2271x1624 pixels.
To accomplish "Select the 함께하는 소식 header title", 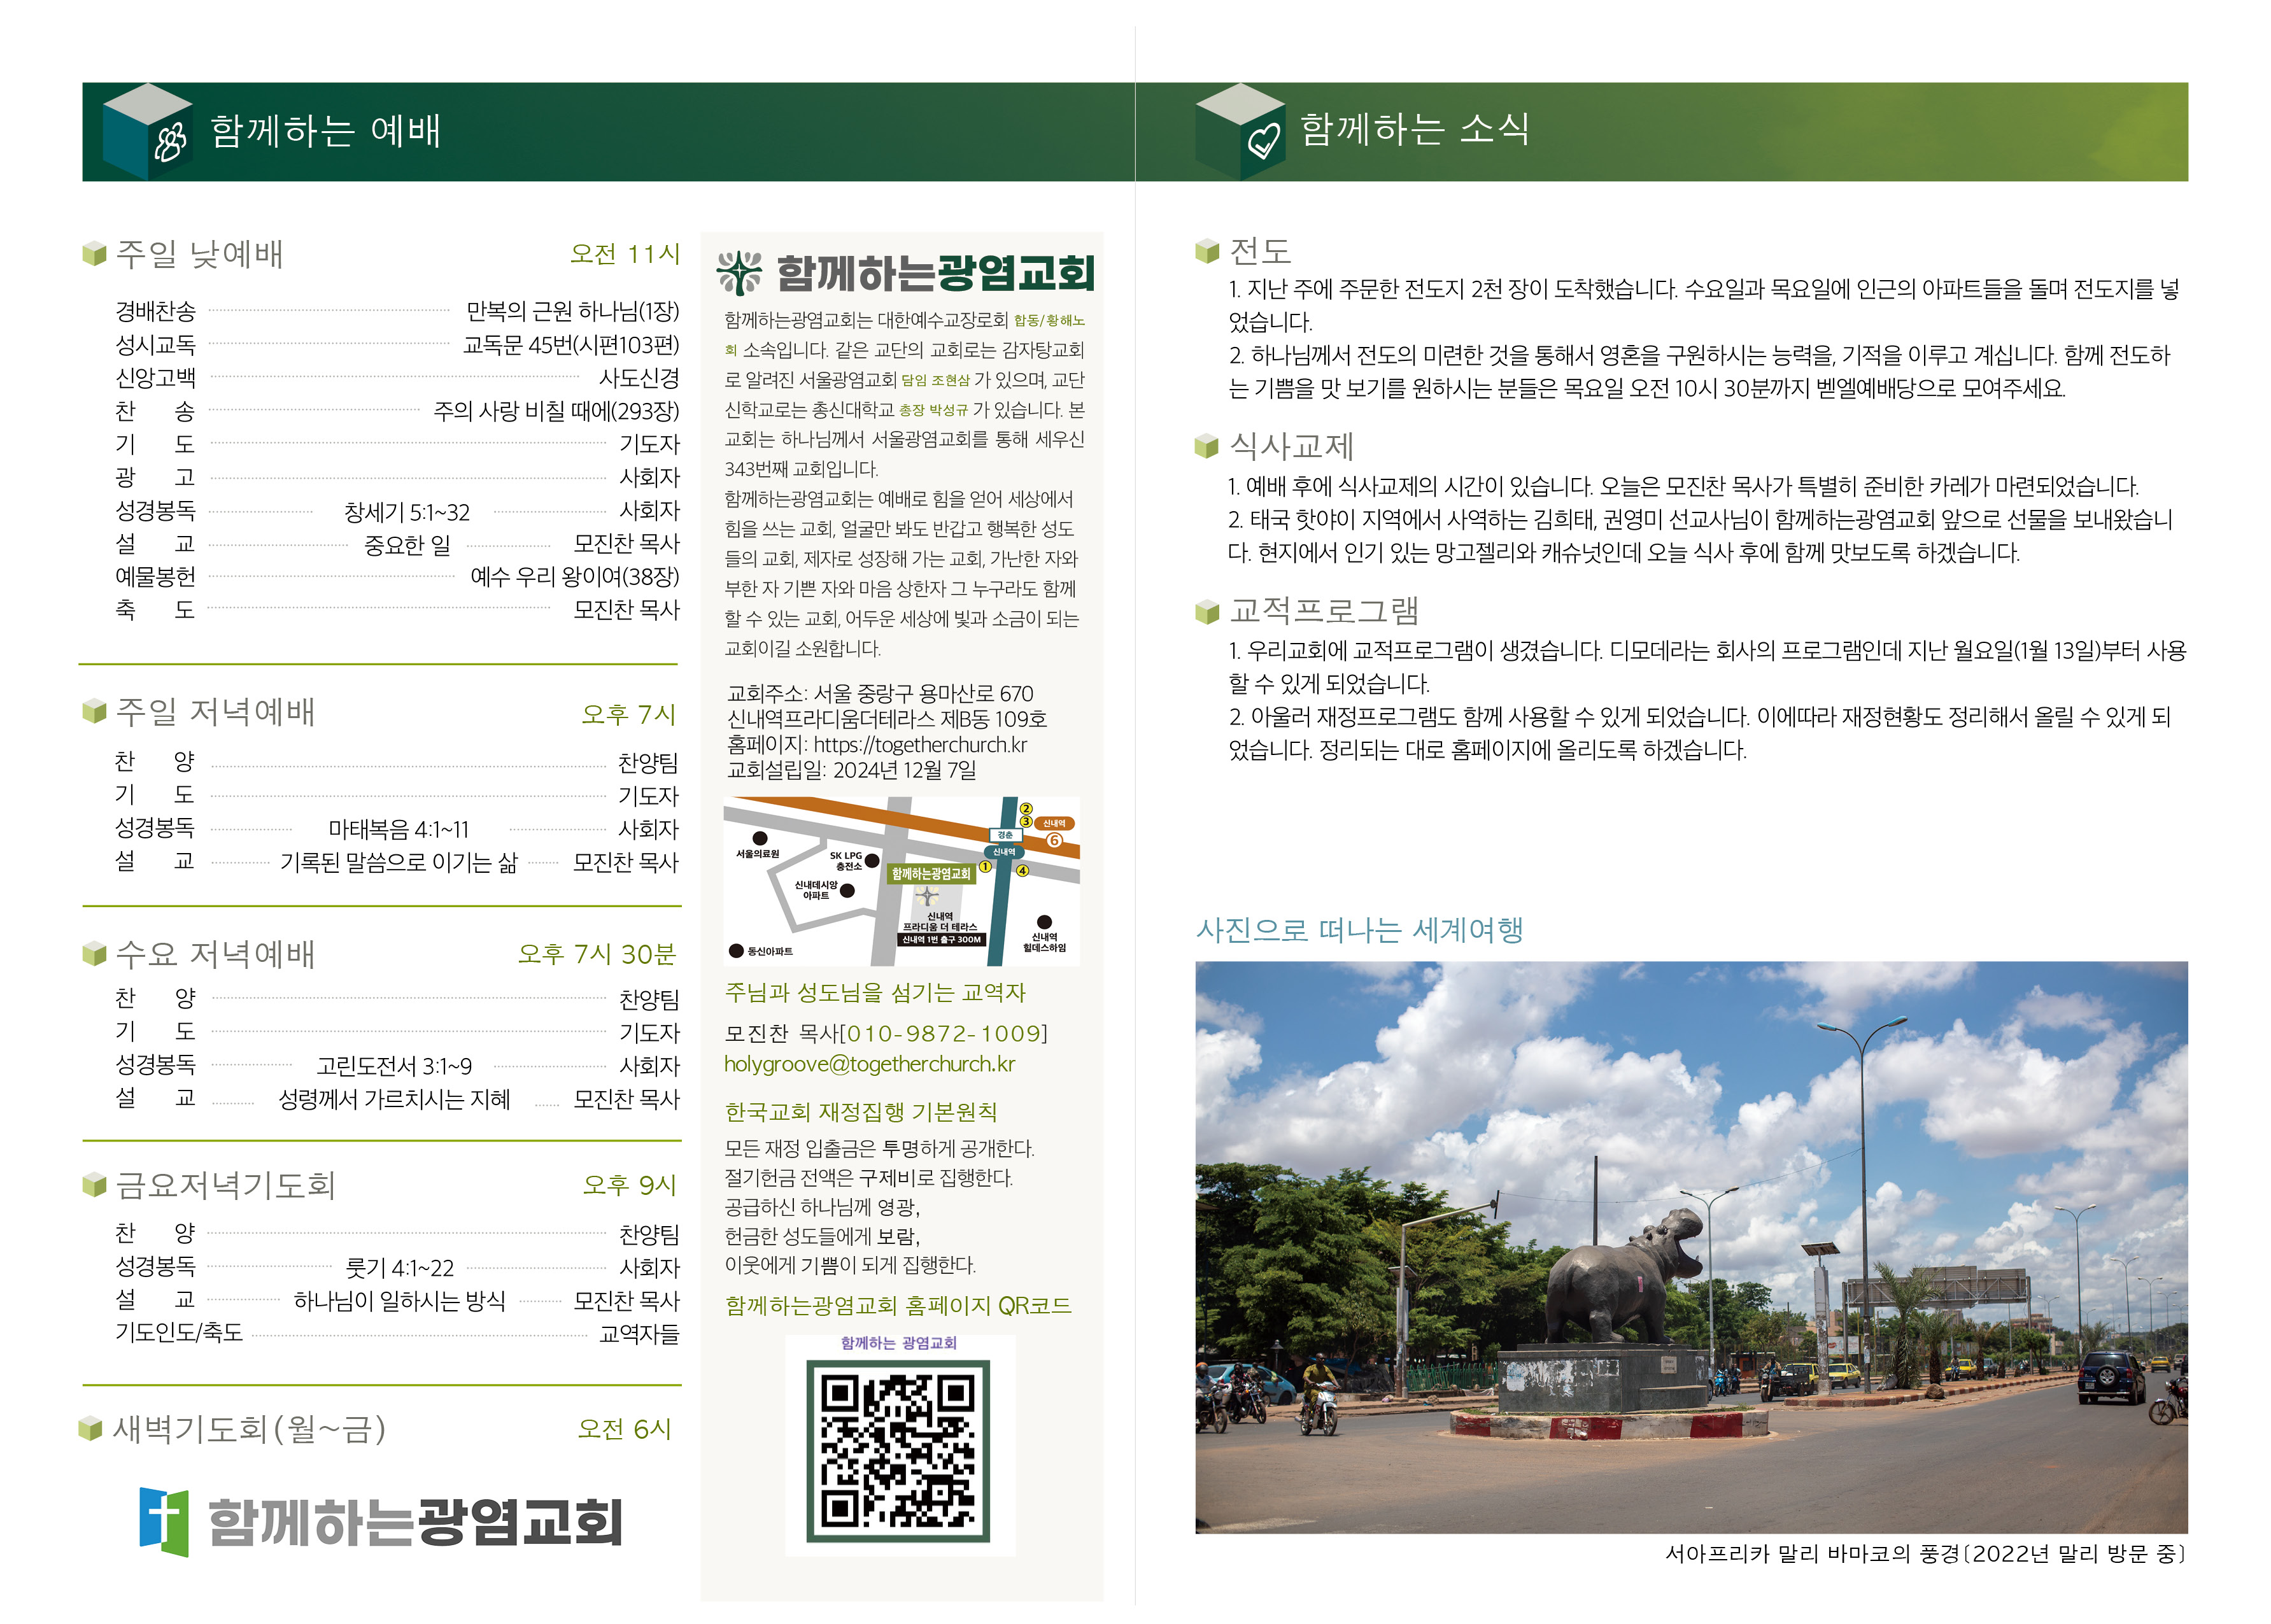I will point(1414,129).
